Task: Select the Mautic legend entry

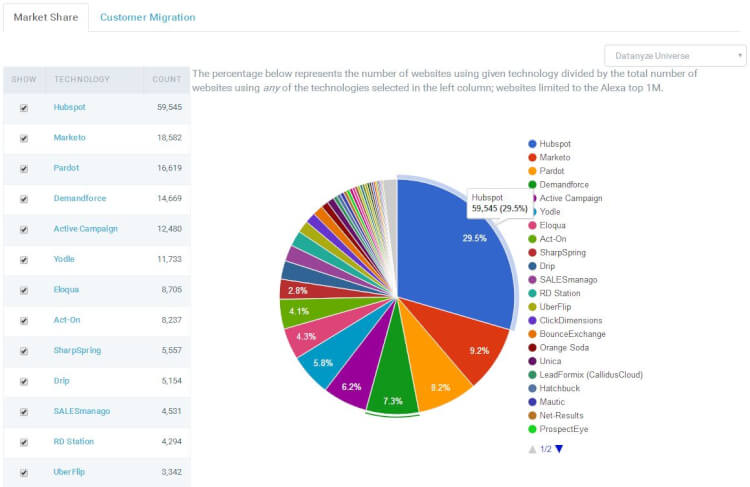Action: [547, 402]
